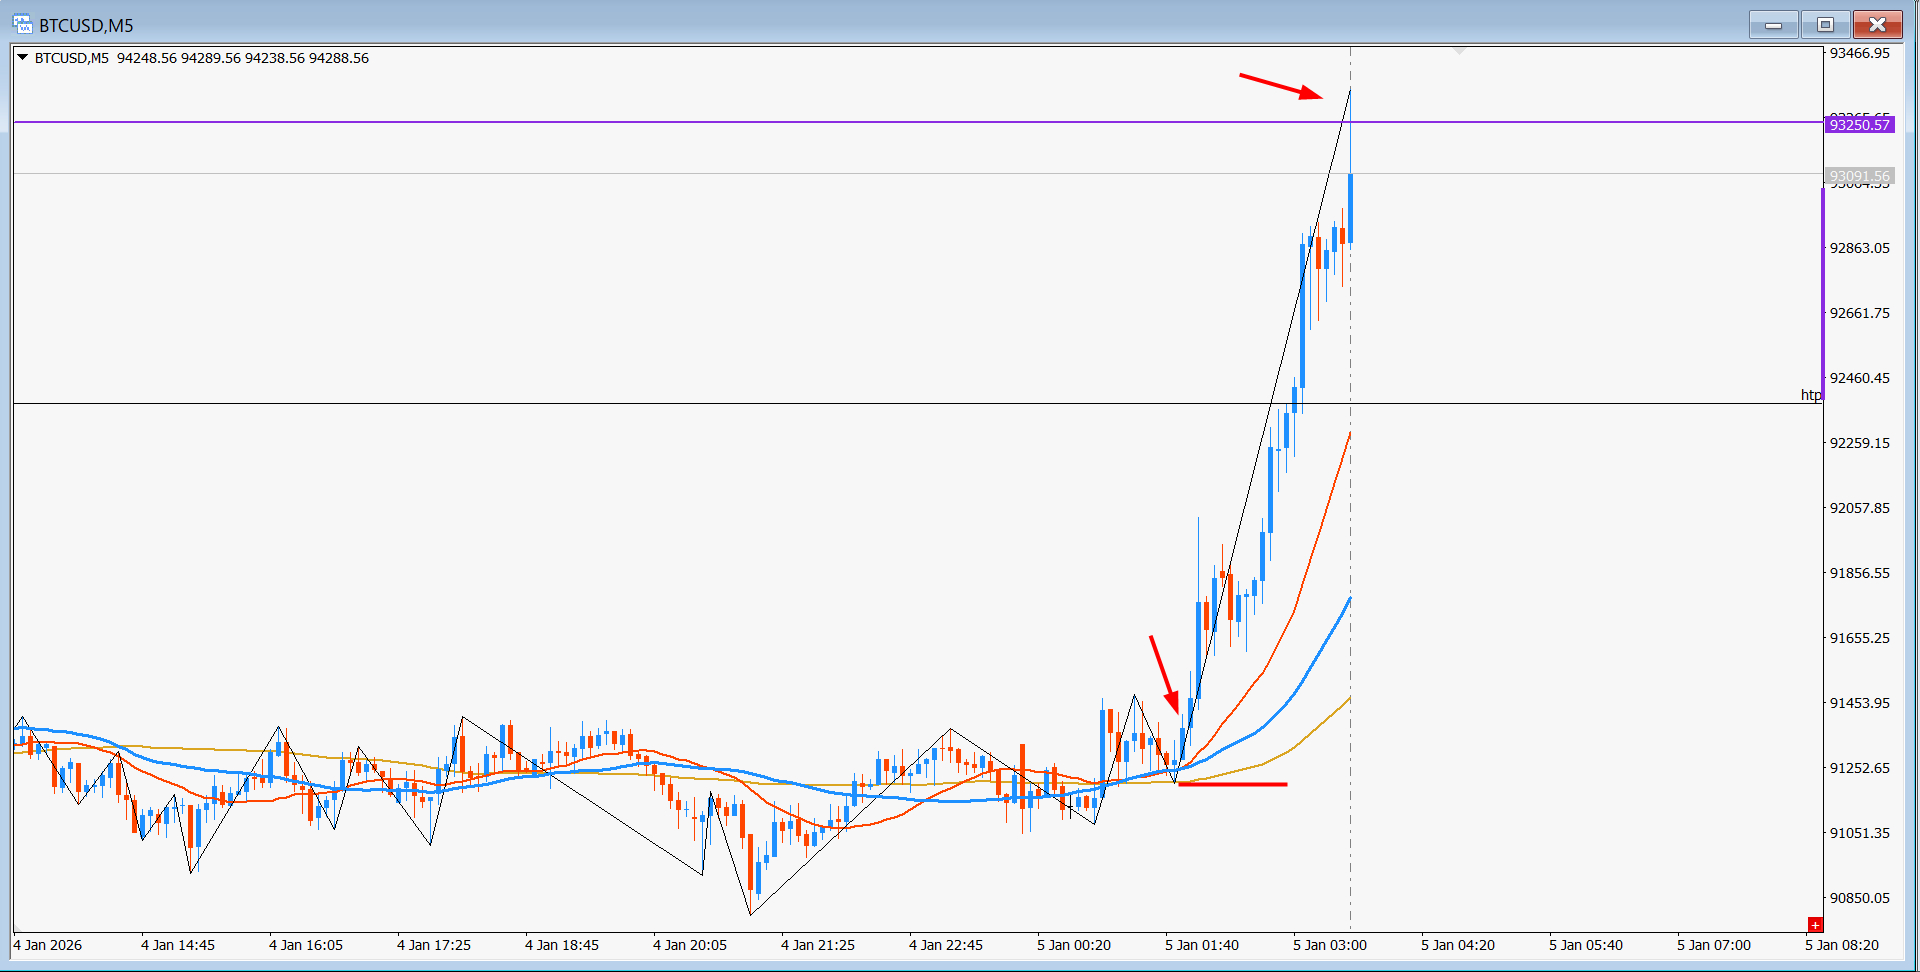Click the BTCUSD,M5 OHLC info text
The image size is (1920, 972).
(x=202, y=58)
